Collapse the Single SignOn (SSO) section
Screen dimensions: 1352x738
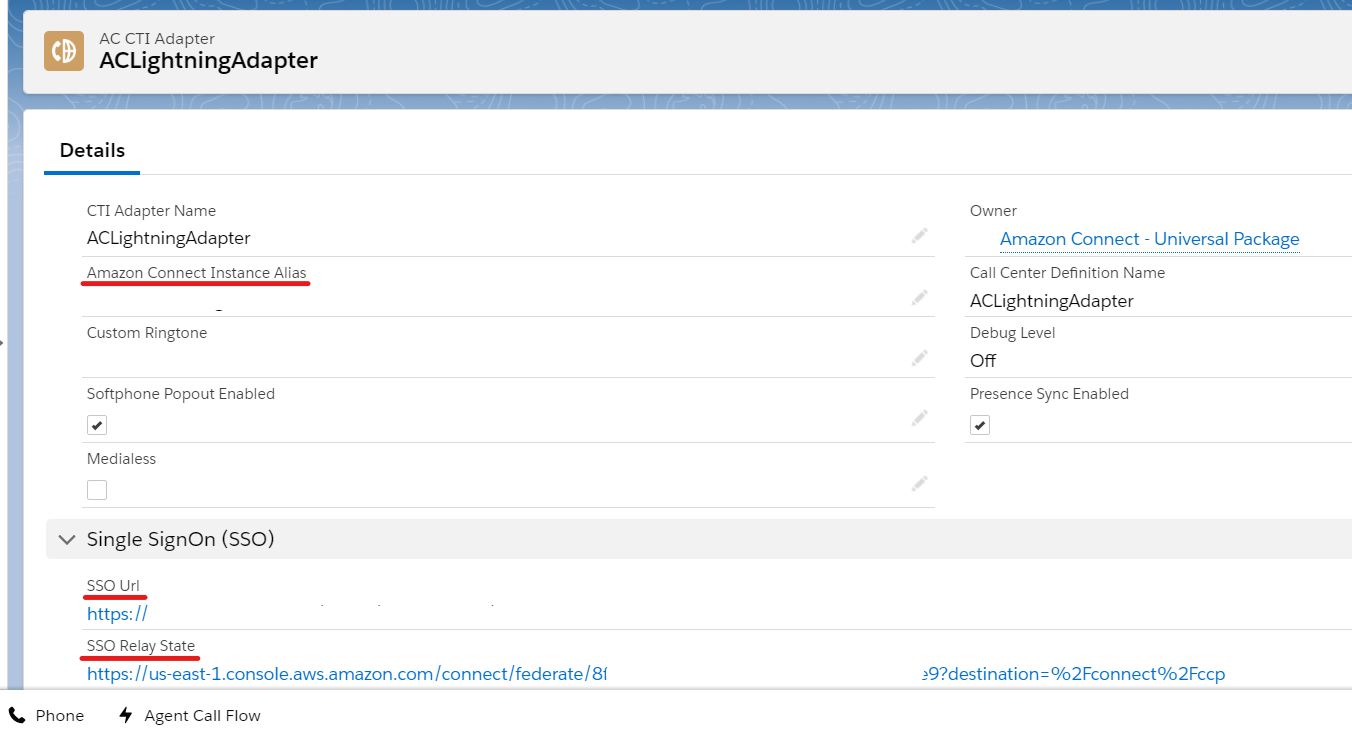[67, 539]
